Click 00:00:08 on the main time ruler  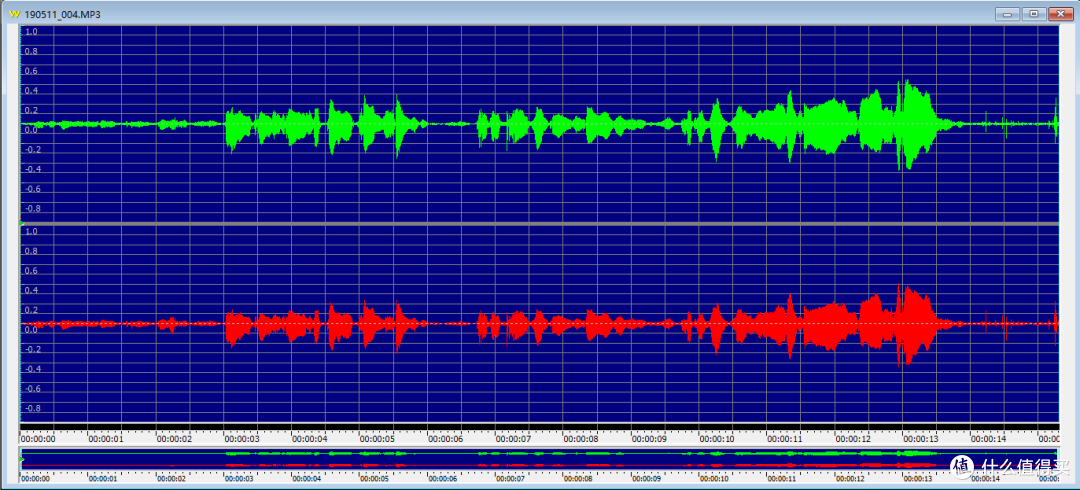(x=581, y=438)
